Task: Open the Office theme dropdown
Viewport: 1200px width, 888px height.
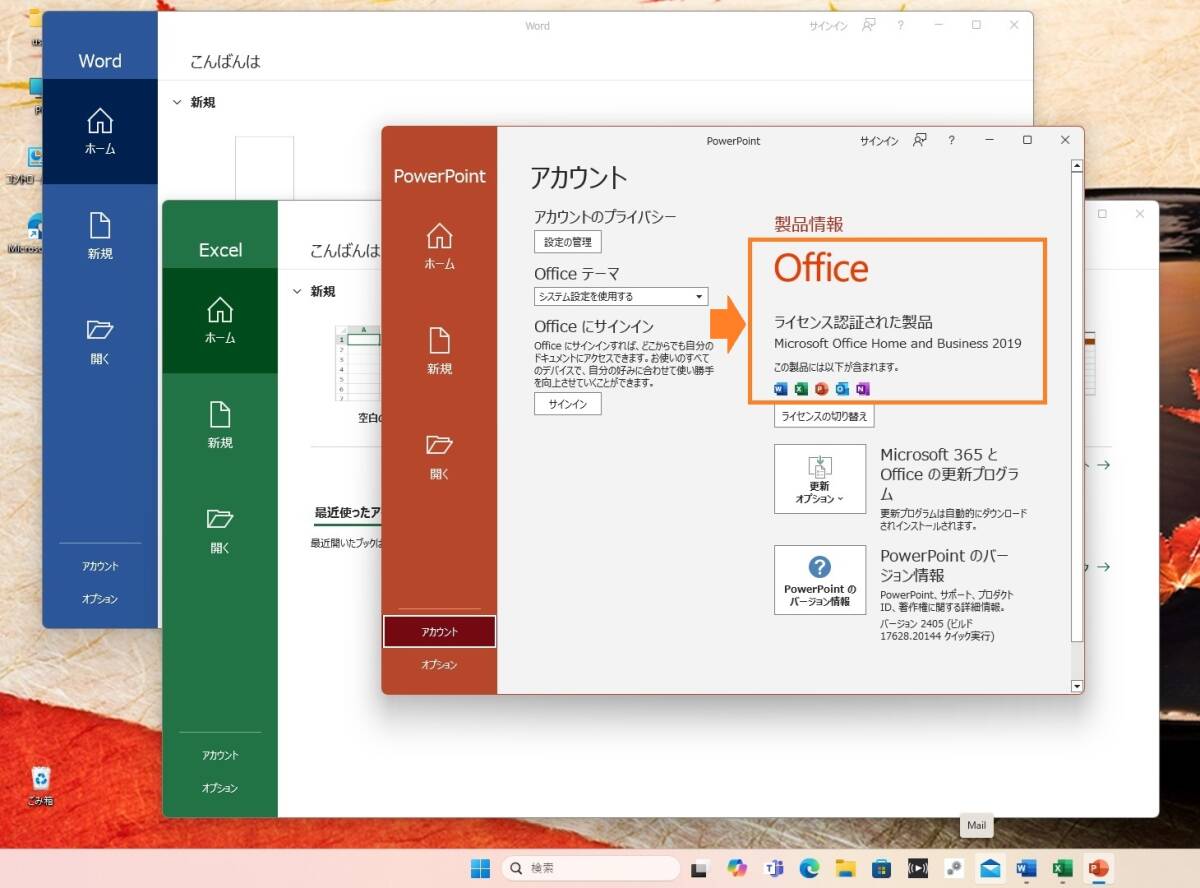Action: [621, 297]
